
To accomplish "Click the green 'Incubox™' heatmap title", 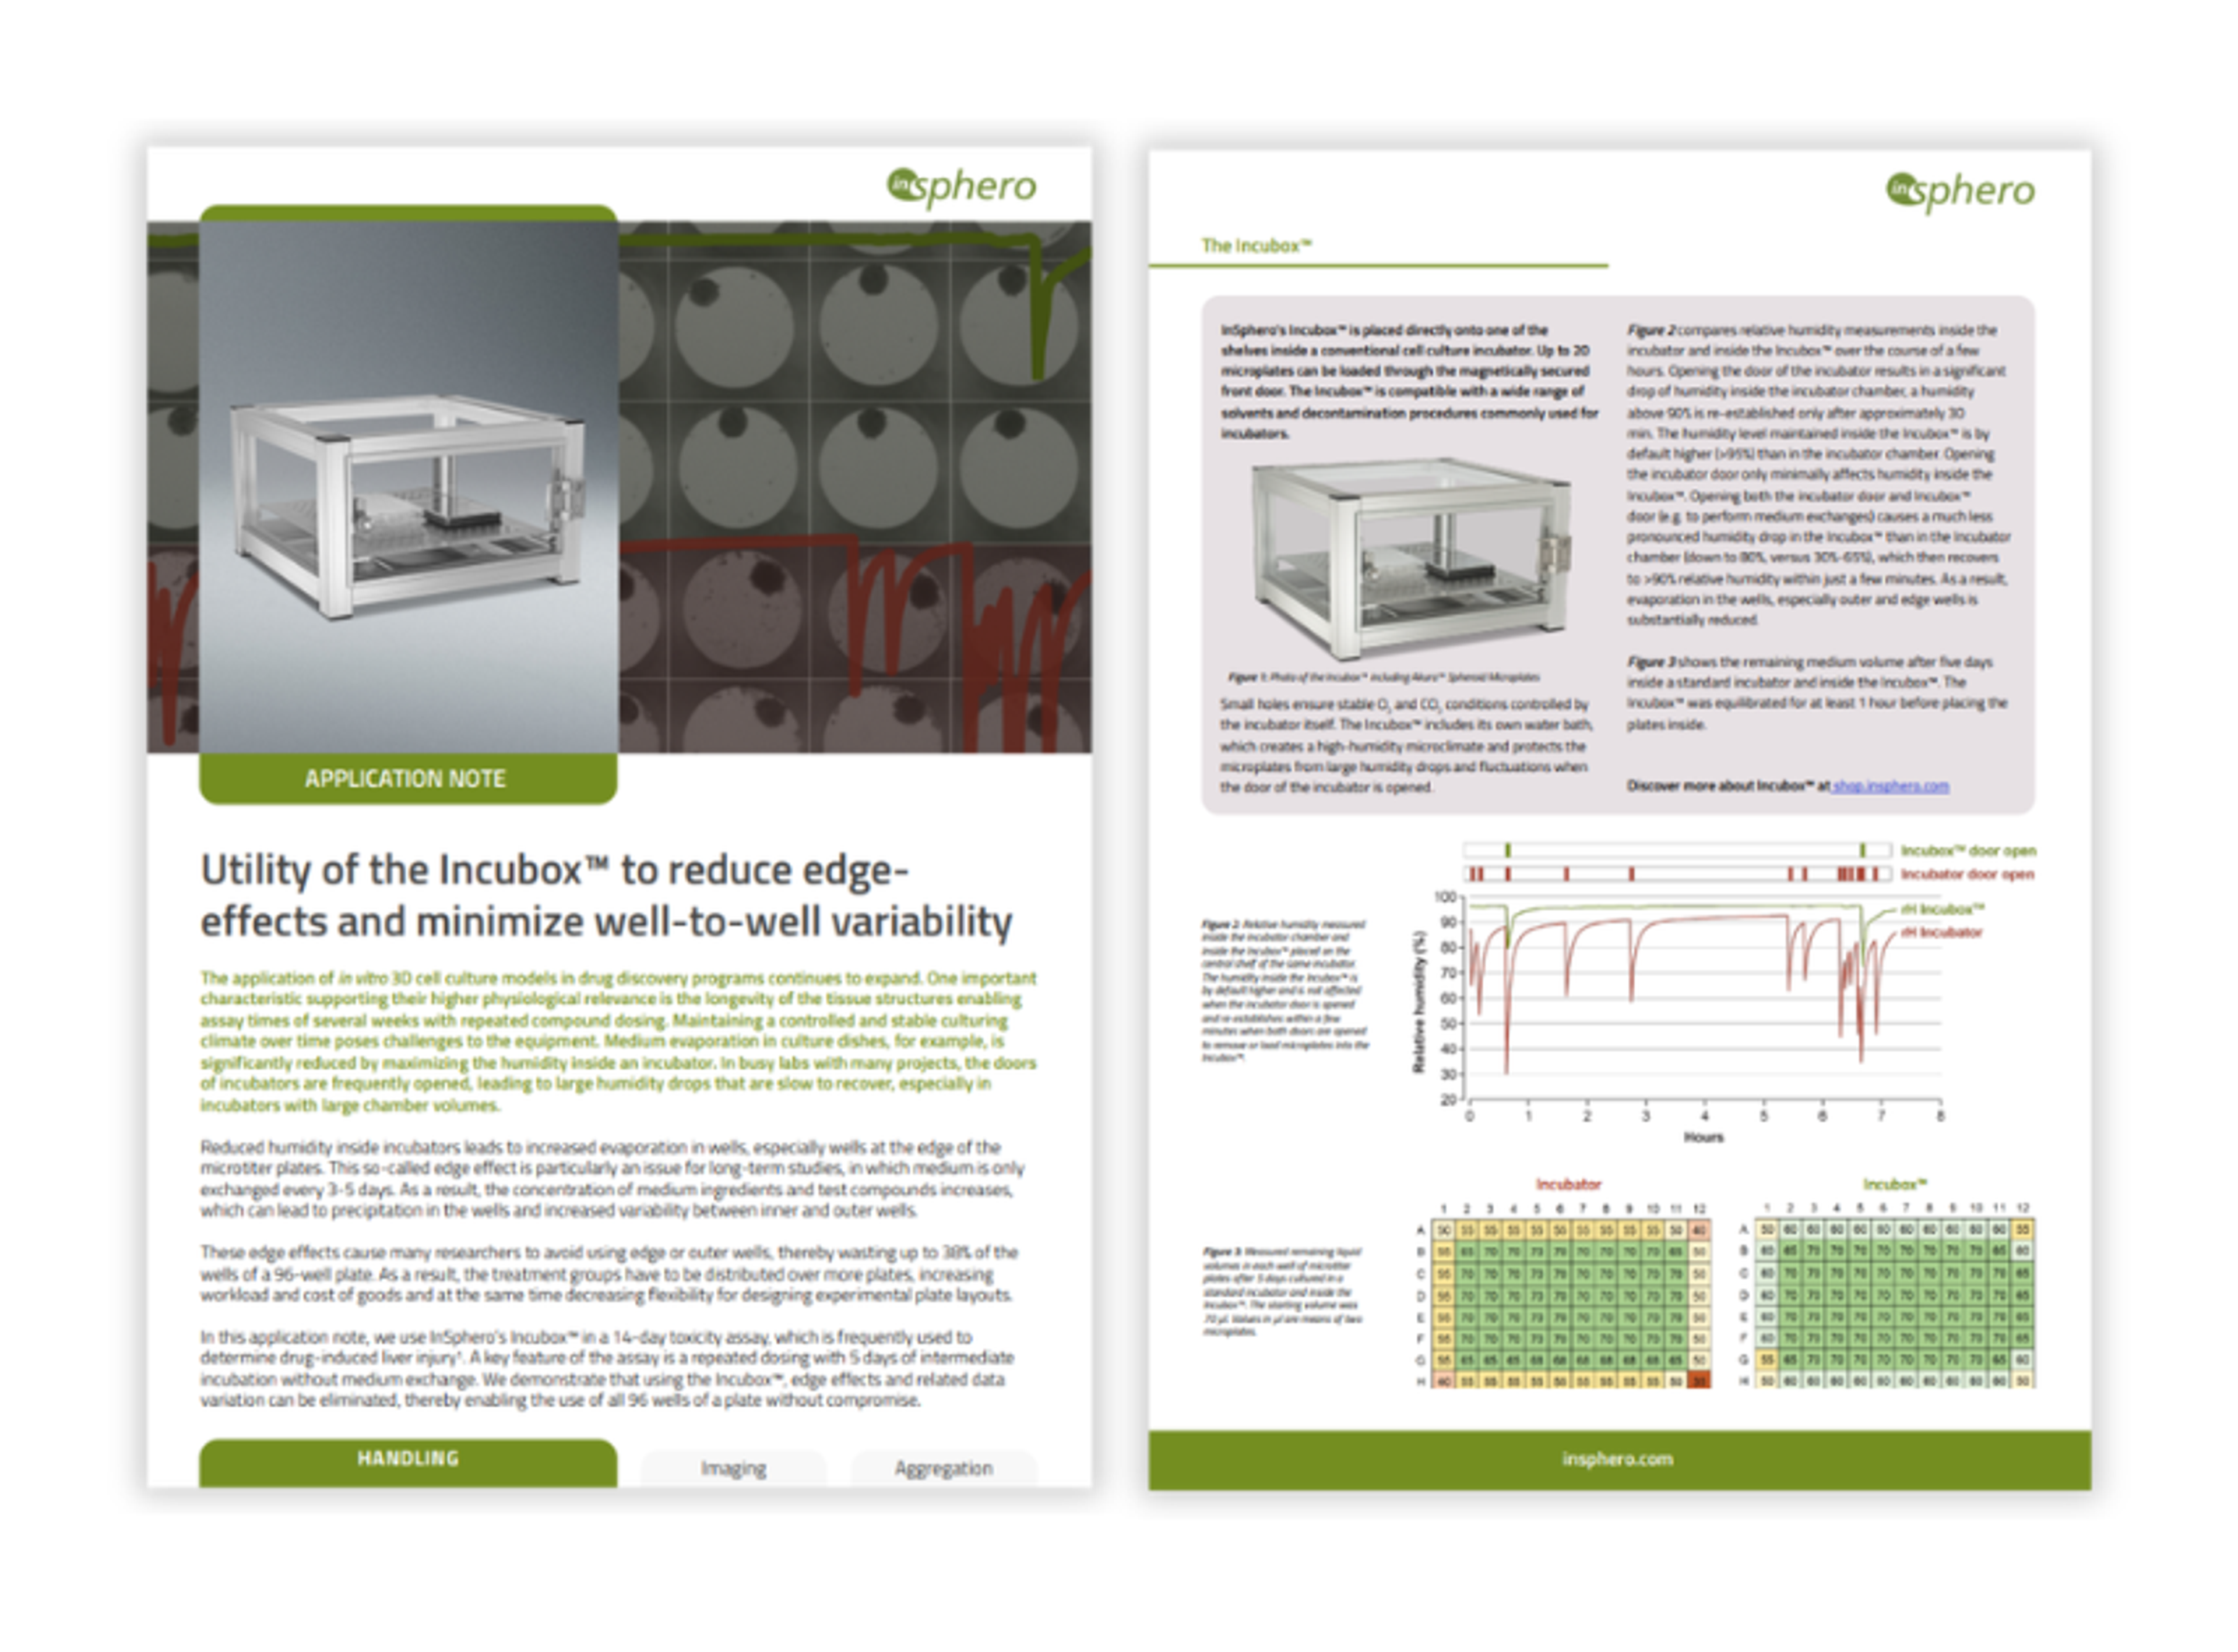I will point(1895,1185).
